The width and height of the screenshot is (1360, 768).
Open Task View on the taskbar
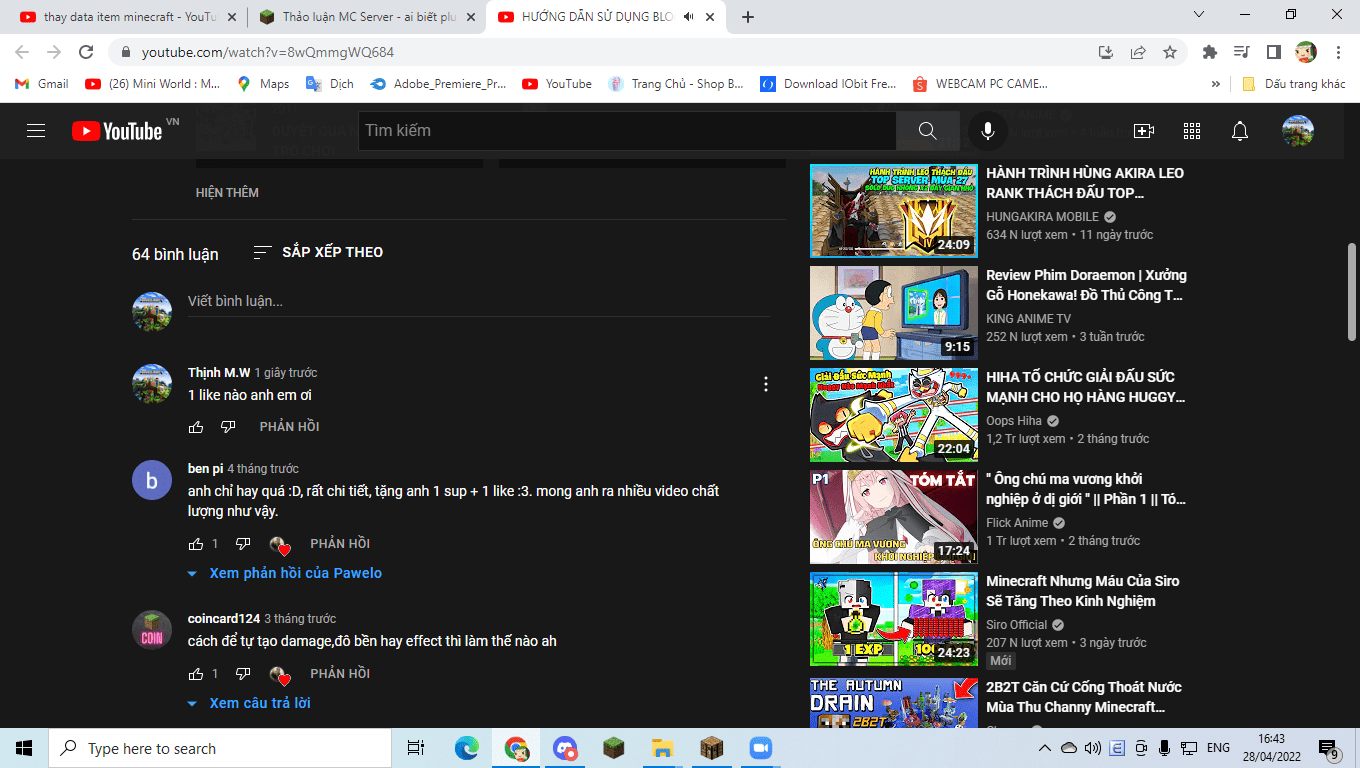click(x=416, y=748)
